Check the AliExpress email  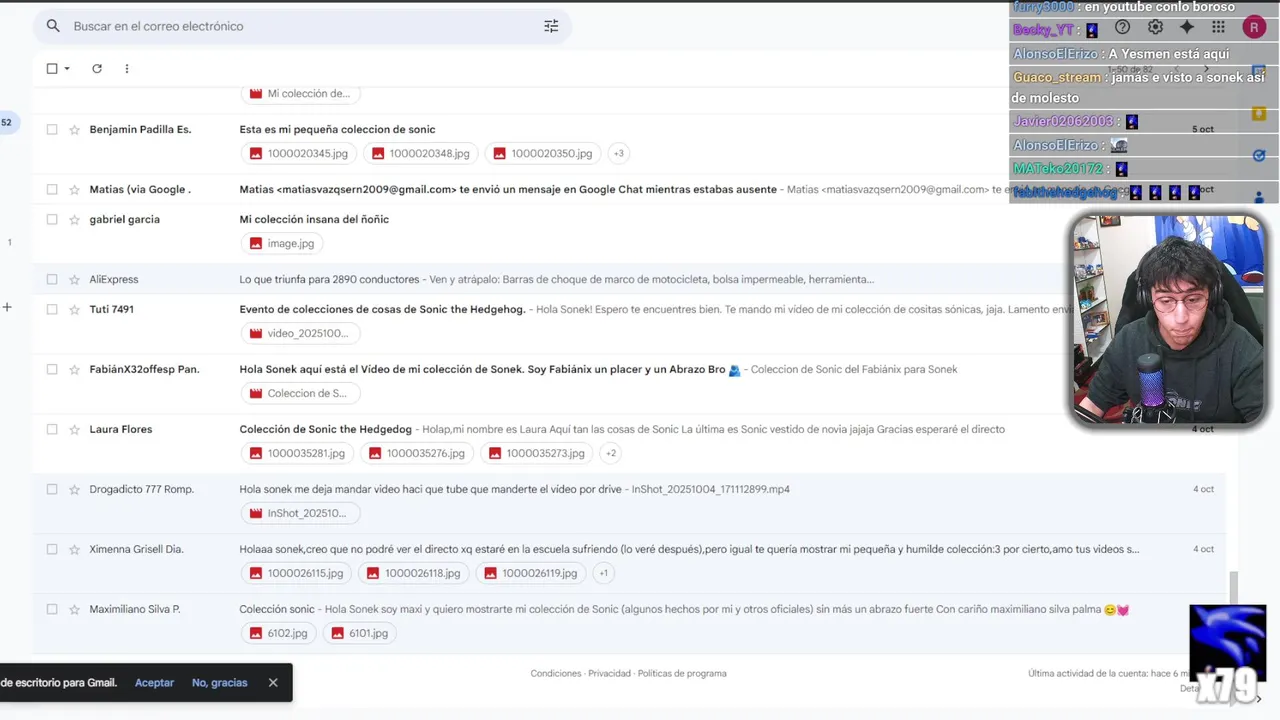(x=52, y=279)
